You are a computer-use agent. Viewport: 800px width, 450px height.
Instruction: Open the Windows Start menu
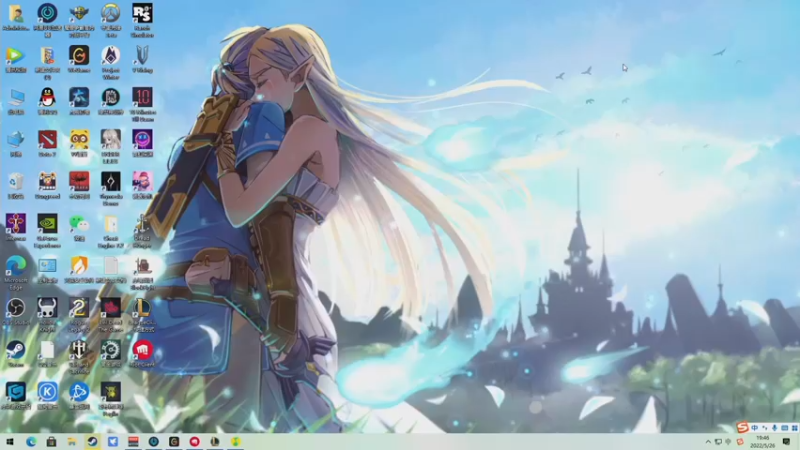point(10,442)
